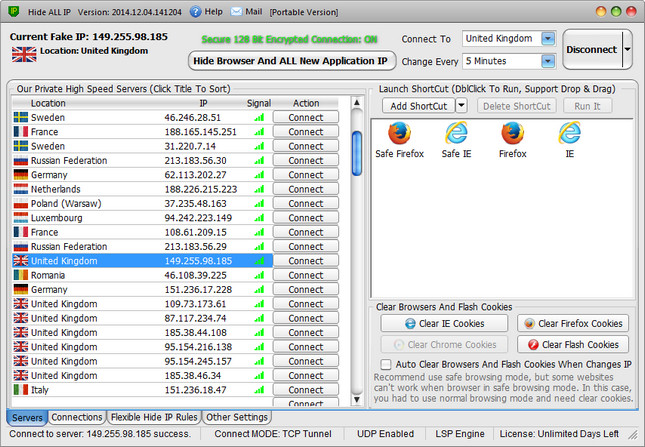645x447 pixels.
Task: Go to the Other Settings tab
Action: tap(237, 417)
